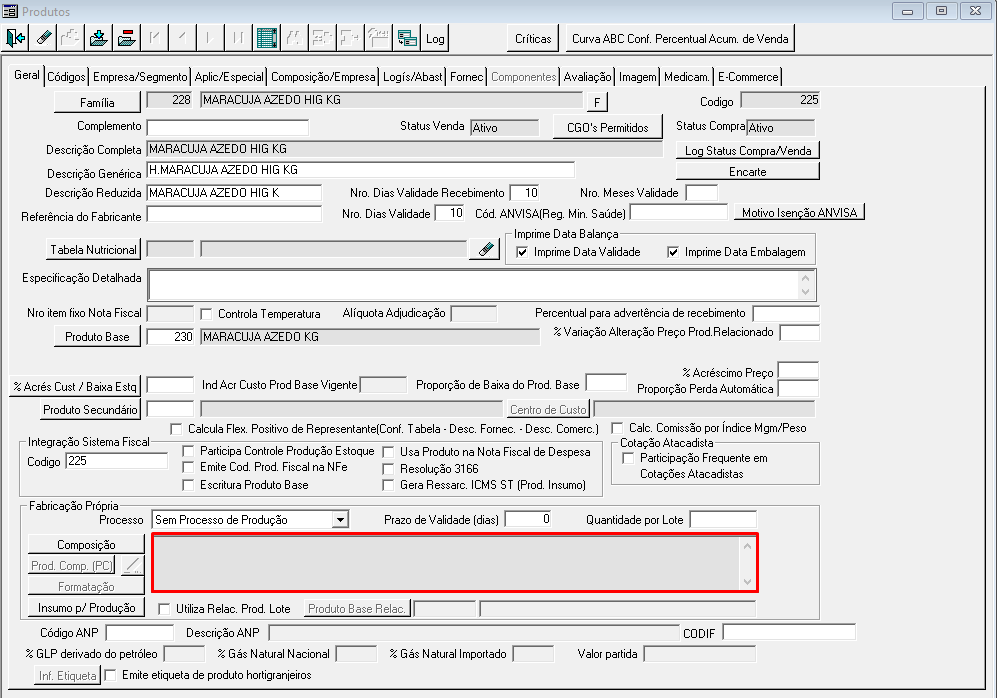Go to first record navigation icon
Image resolution: width=997 pixels, height=698 pixels.
click(x=155, y=38)
